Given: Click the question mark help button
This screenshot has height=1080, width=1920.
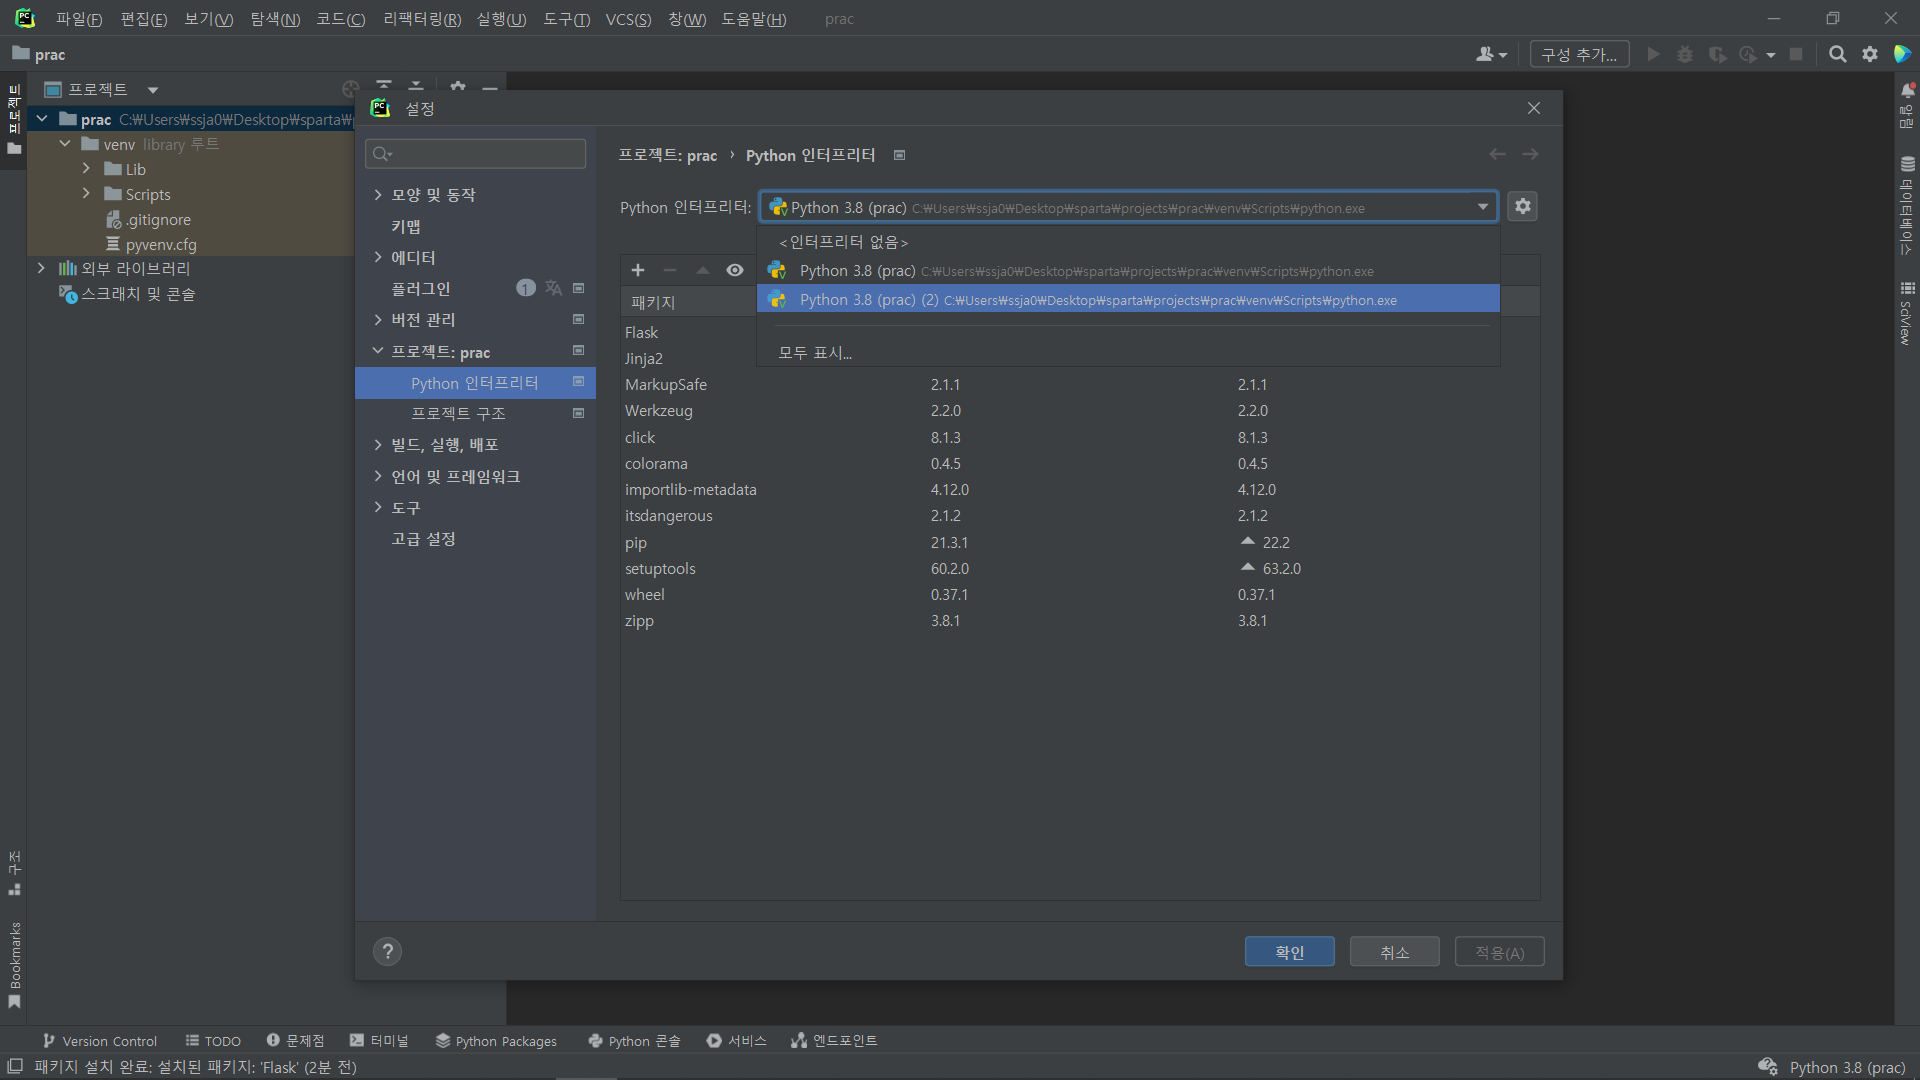Looking at the screenshot, I should click(388, 951).
